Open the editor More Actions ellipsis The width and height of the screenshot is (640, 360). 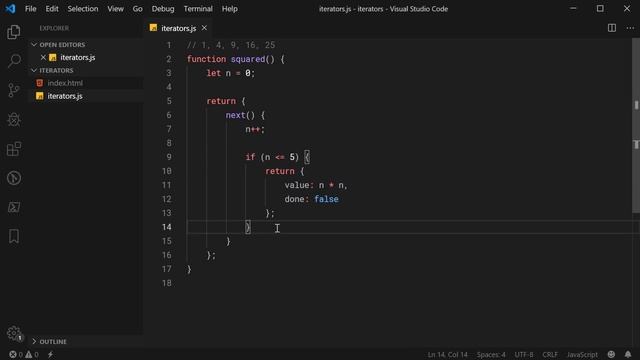pyautogui.click(x=630, y=28)
